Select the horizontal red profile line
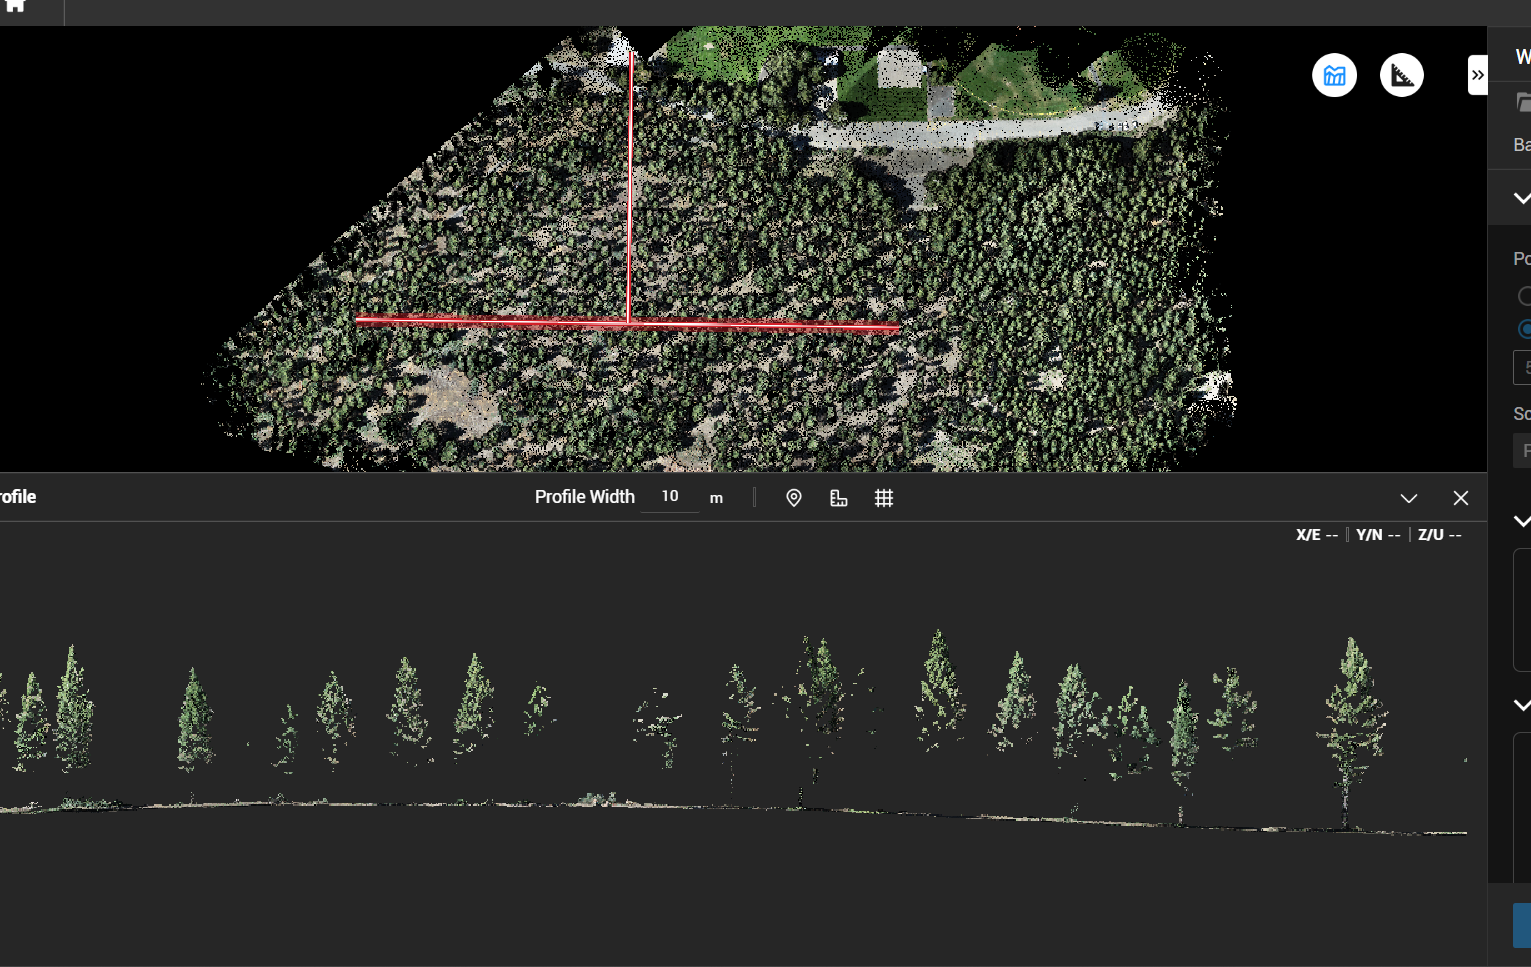Viewport: 1531px width, 967px height. pyautogui.click(x=627, y=323)
